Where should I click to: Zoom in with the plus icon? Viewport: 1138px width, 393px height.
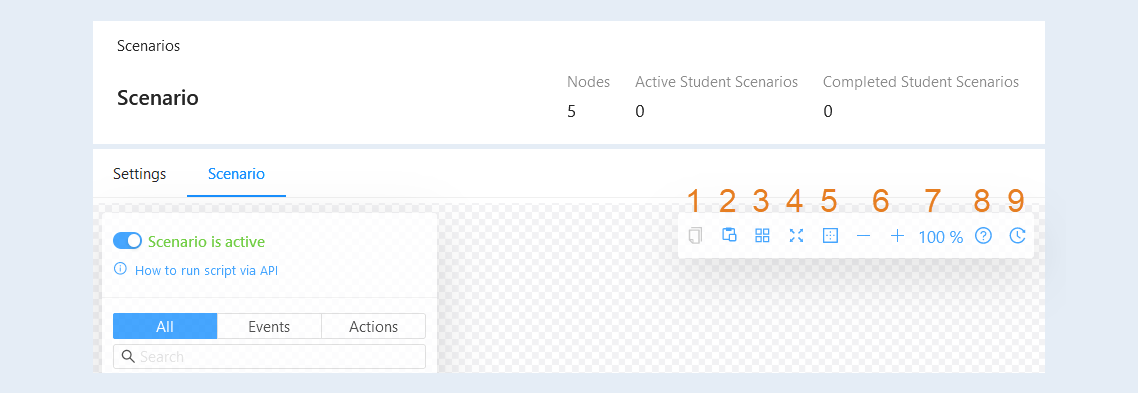tap(898, 236)
